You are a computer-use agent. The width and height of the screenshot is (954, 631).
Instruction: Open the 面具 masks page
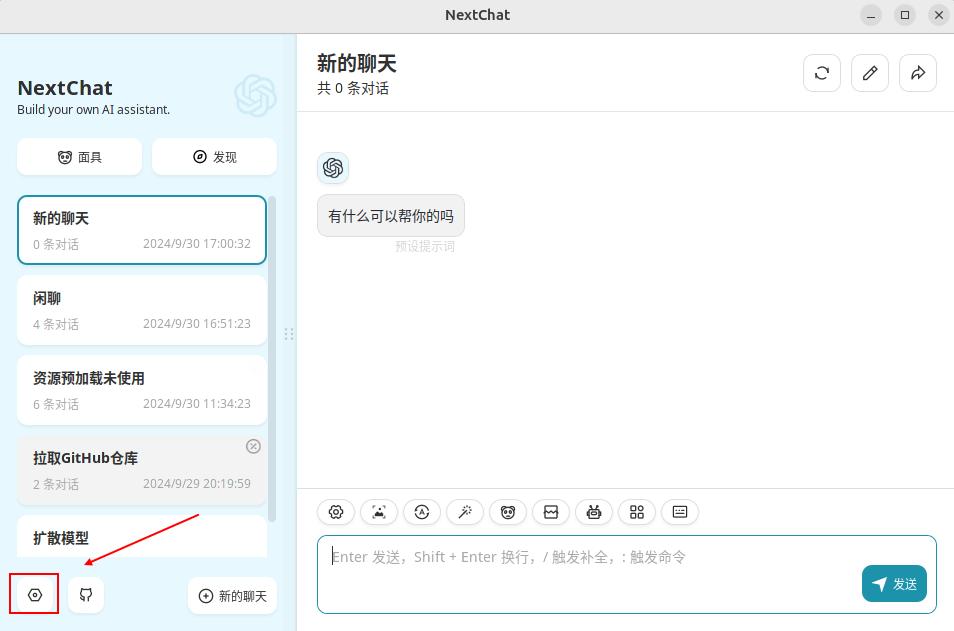click(x=80, y=157)
